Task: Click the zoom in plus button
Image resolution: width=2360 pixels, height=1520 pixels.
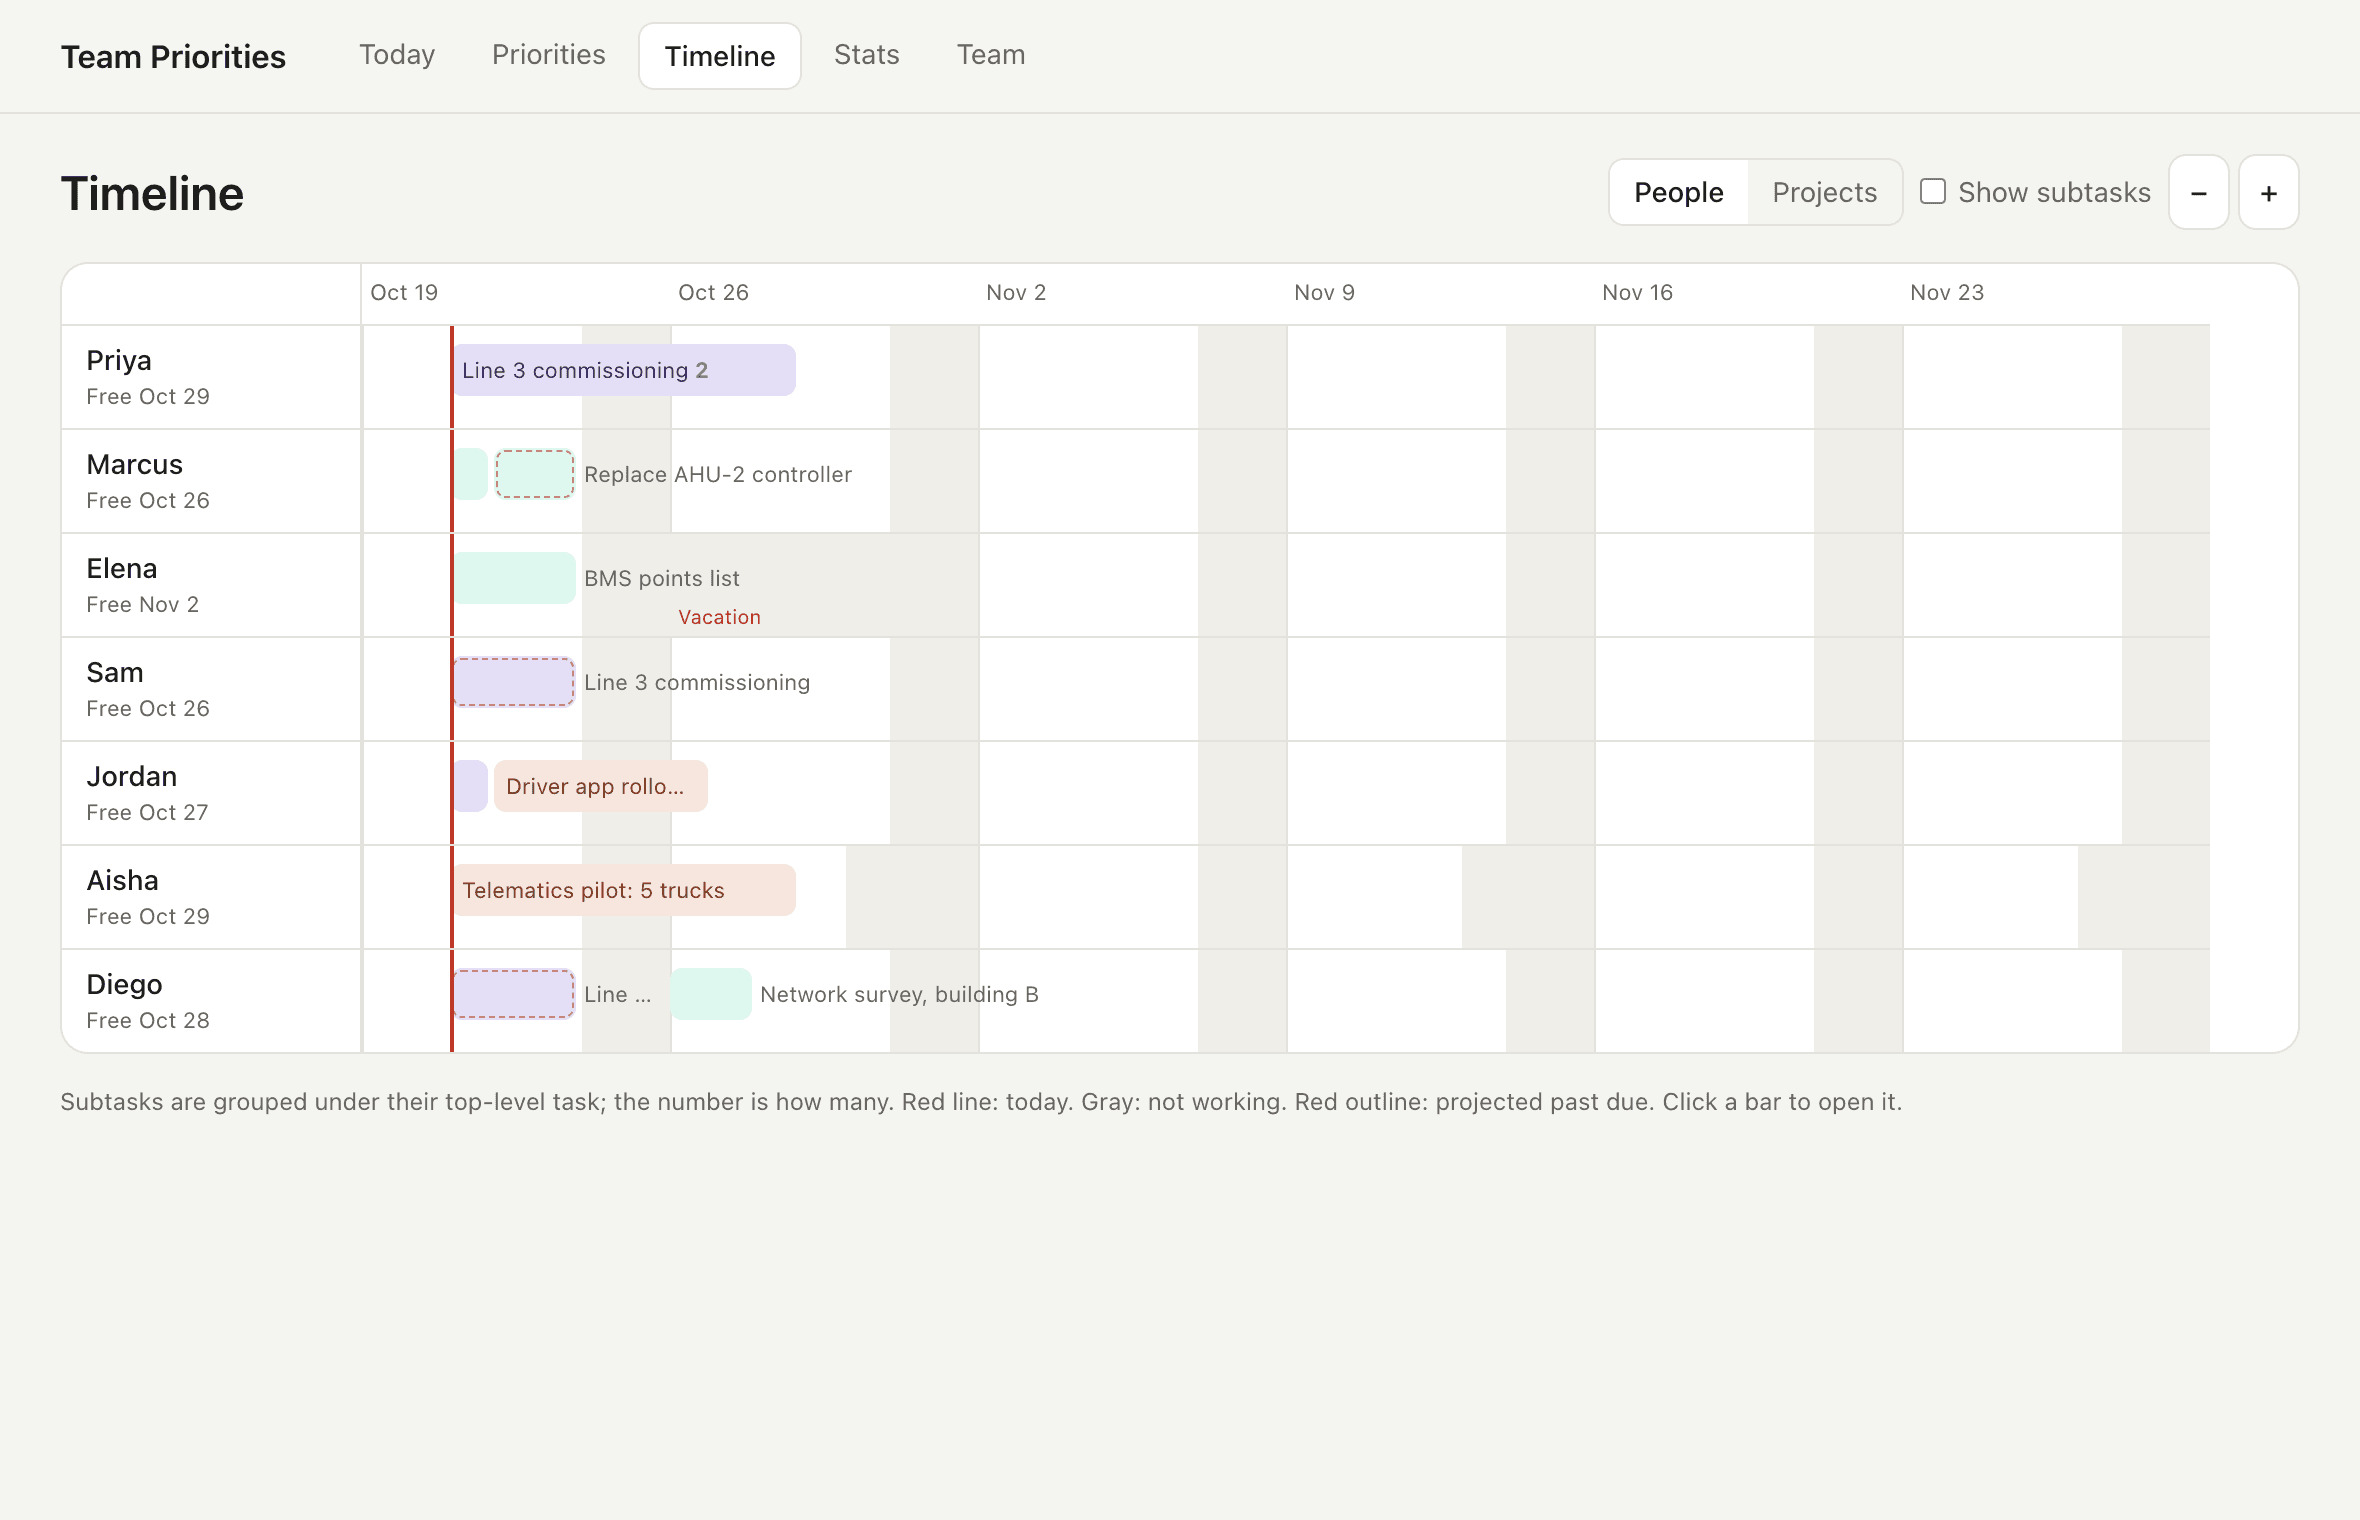Action: click(2268, 192)
